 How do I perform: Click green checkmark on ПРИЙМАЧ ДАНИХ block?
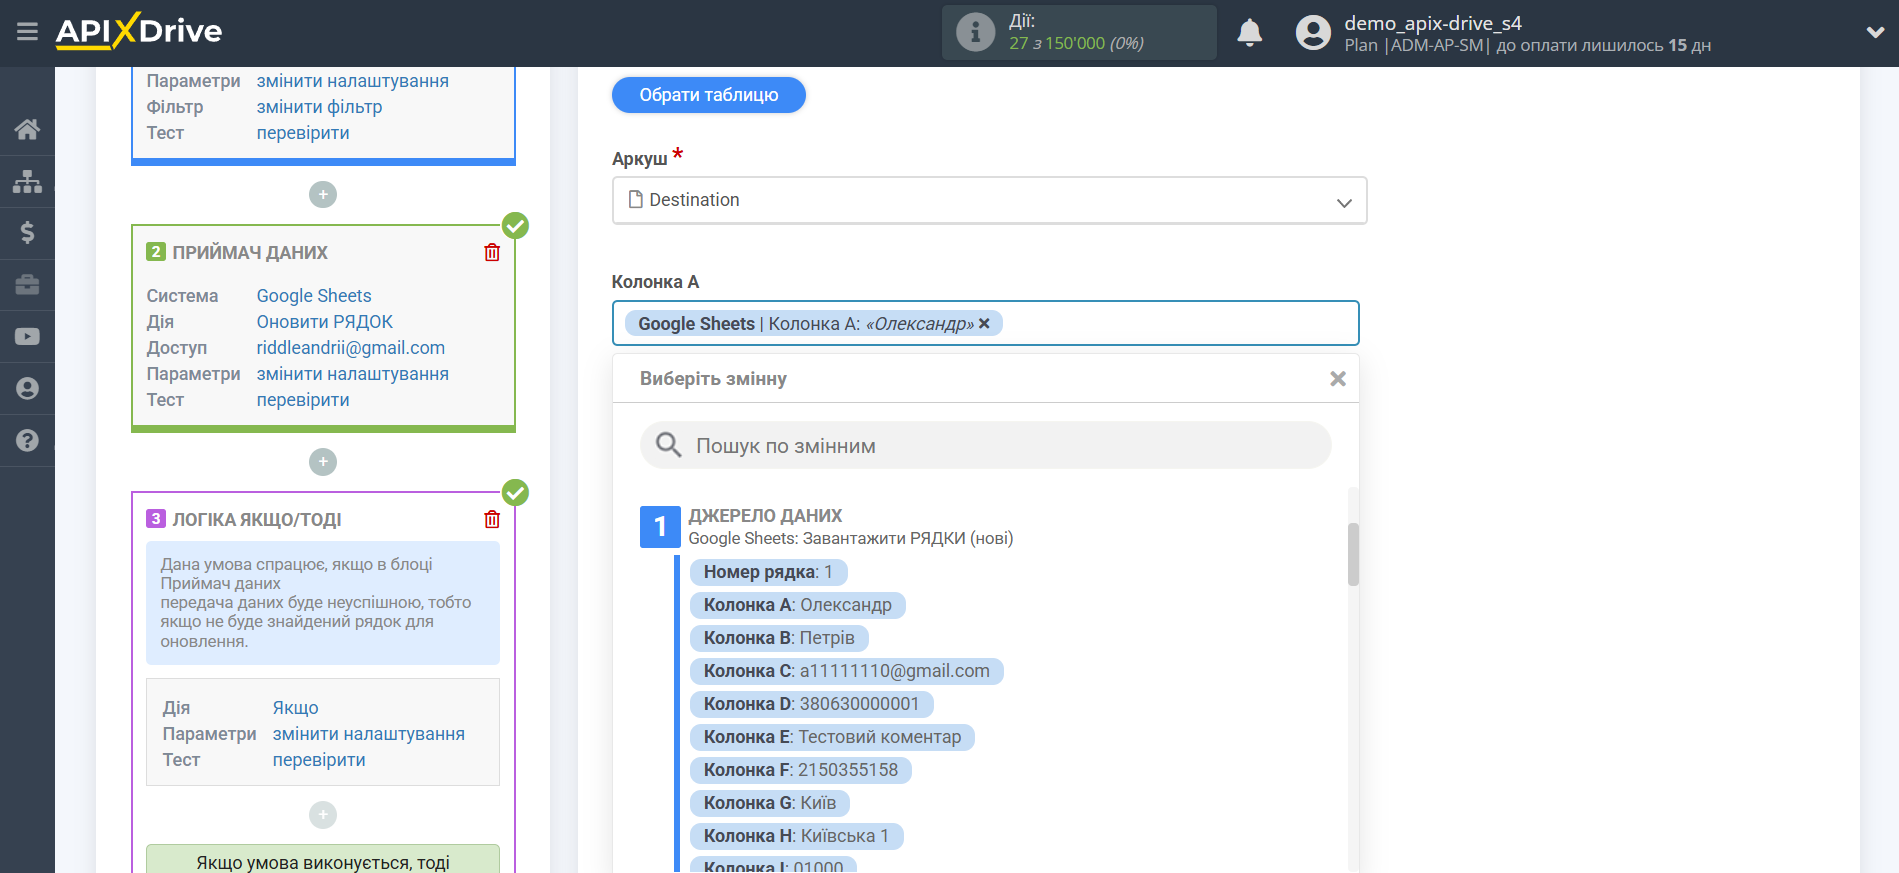coord(515,225)
